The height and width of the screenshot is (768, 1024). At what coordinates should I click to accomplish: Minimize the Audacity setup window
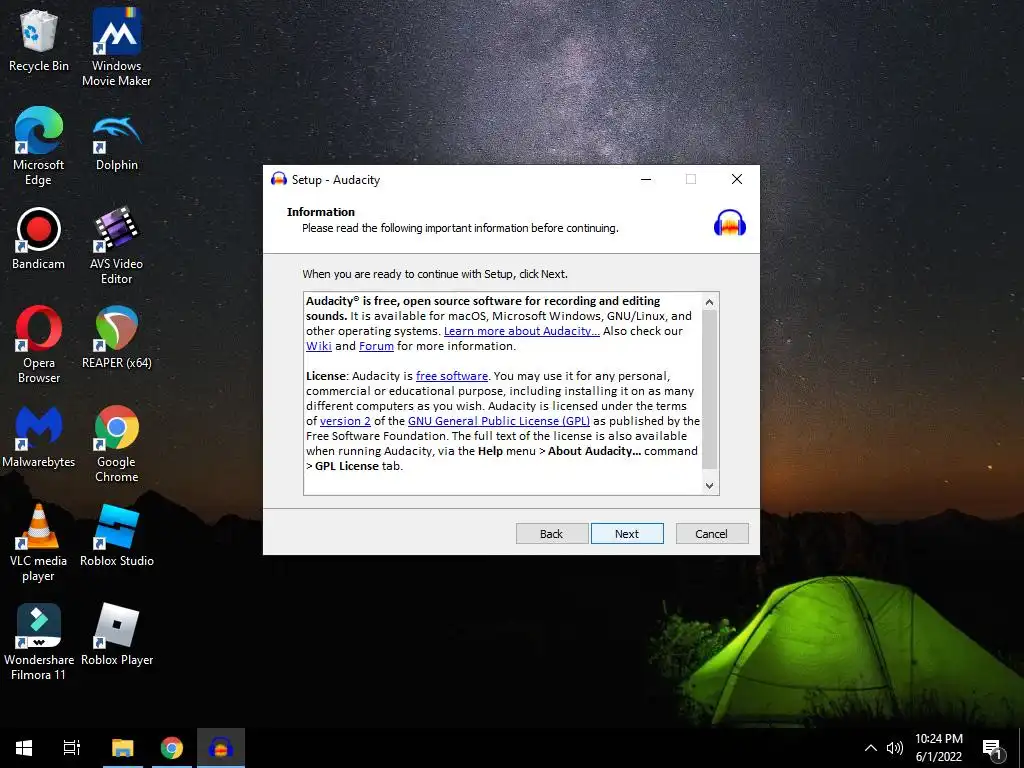click(646, 179)
